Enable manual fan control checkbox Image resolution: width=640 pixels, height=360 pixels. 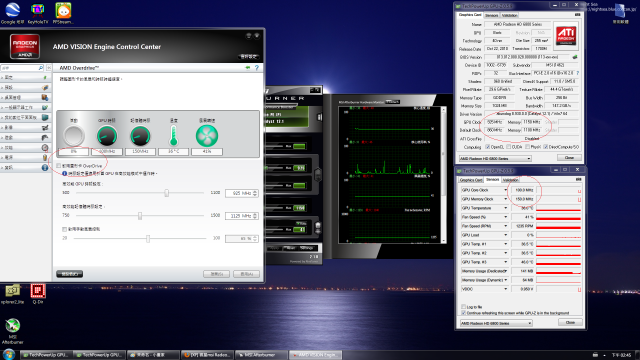[64, 229]
